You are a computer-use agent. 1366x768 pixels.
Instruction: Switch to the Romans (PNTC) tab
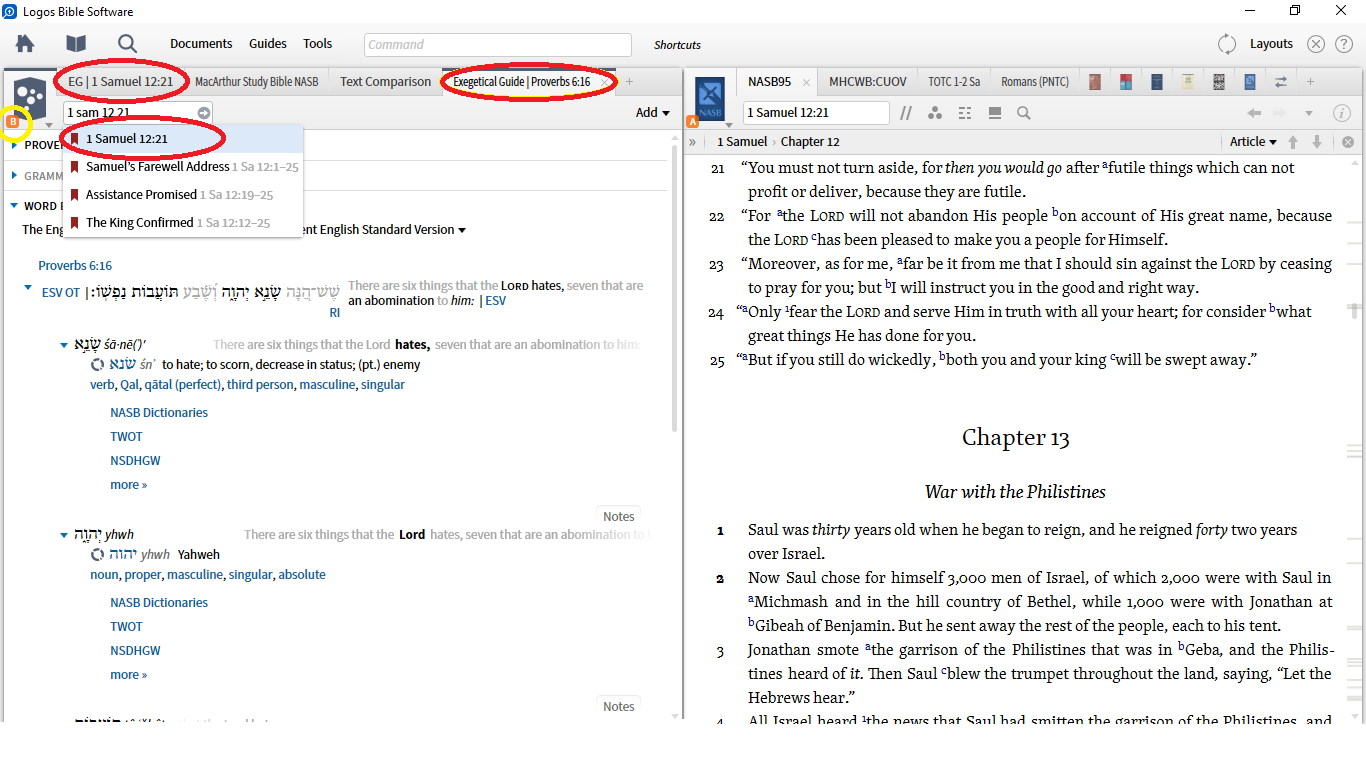[x=1035, y=82]
